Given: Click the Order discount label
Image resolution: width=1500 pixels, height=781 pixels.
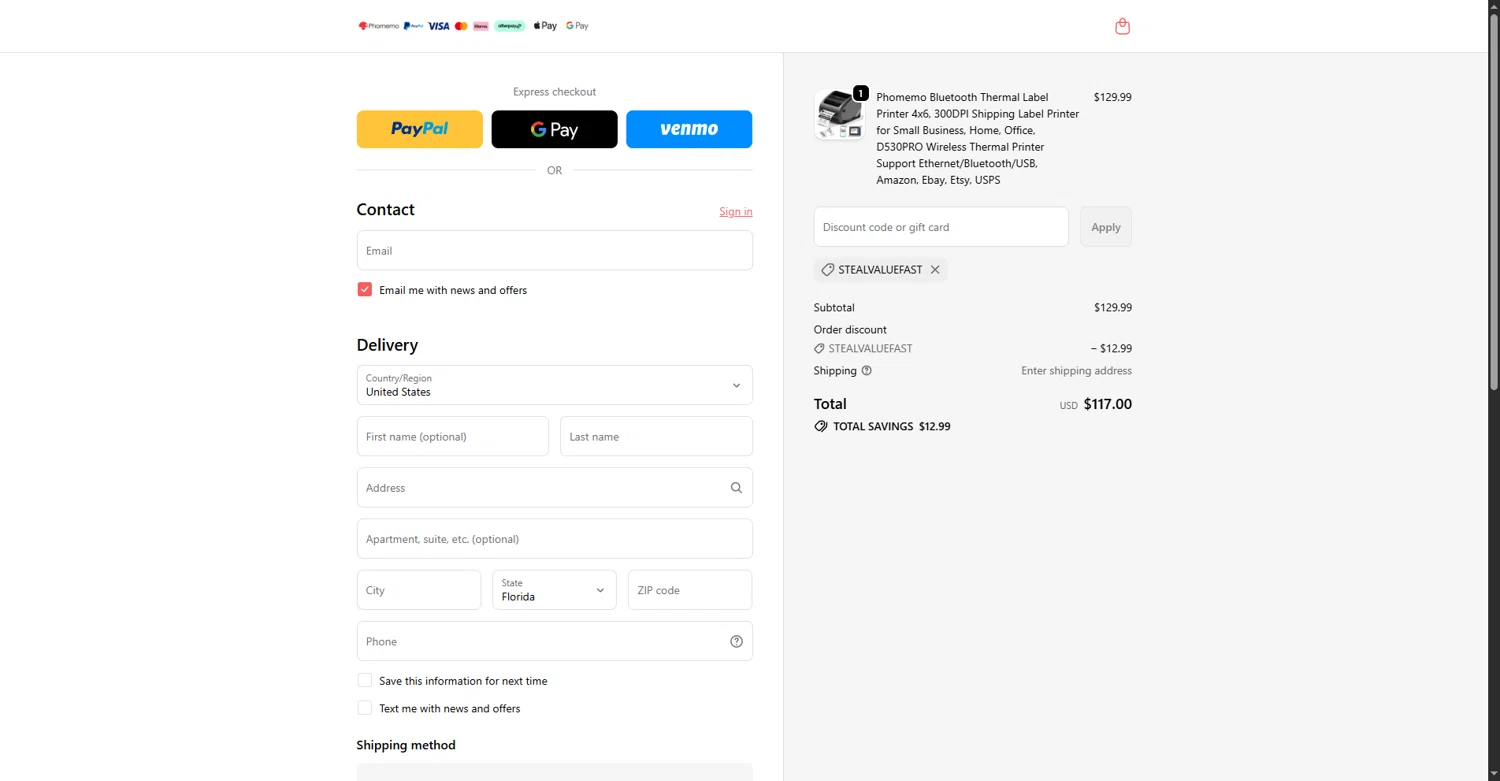Looking at the screenshot, I should pyautogui.click(x=850, y=330).
